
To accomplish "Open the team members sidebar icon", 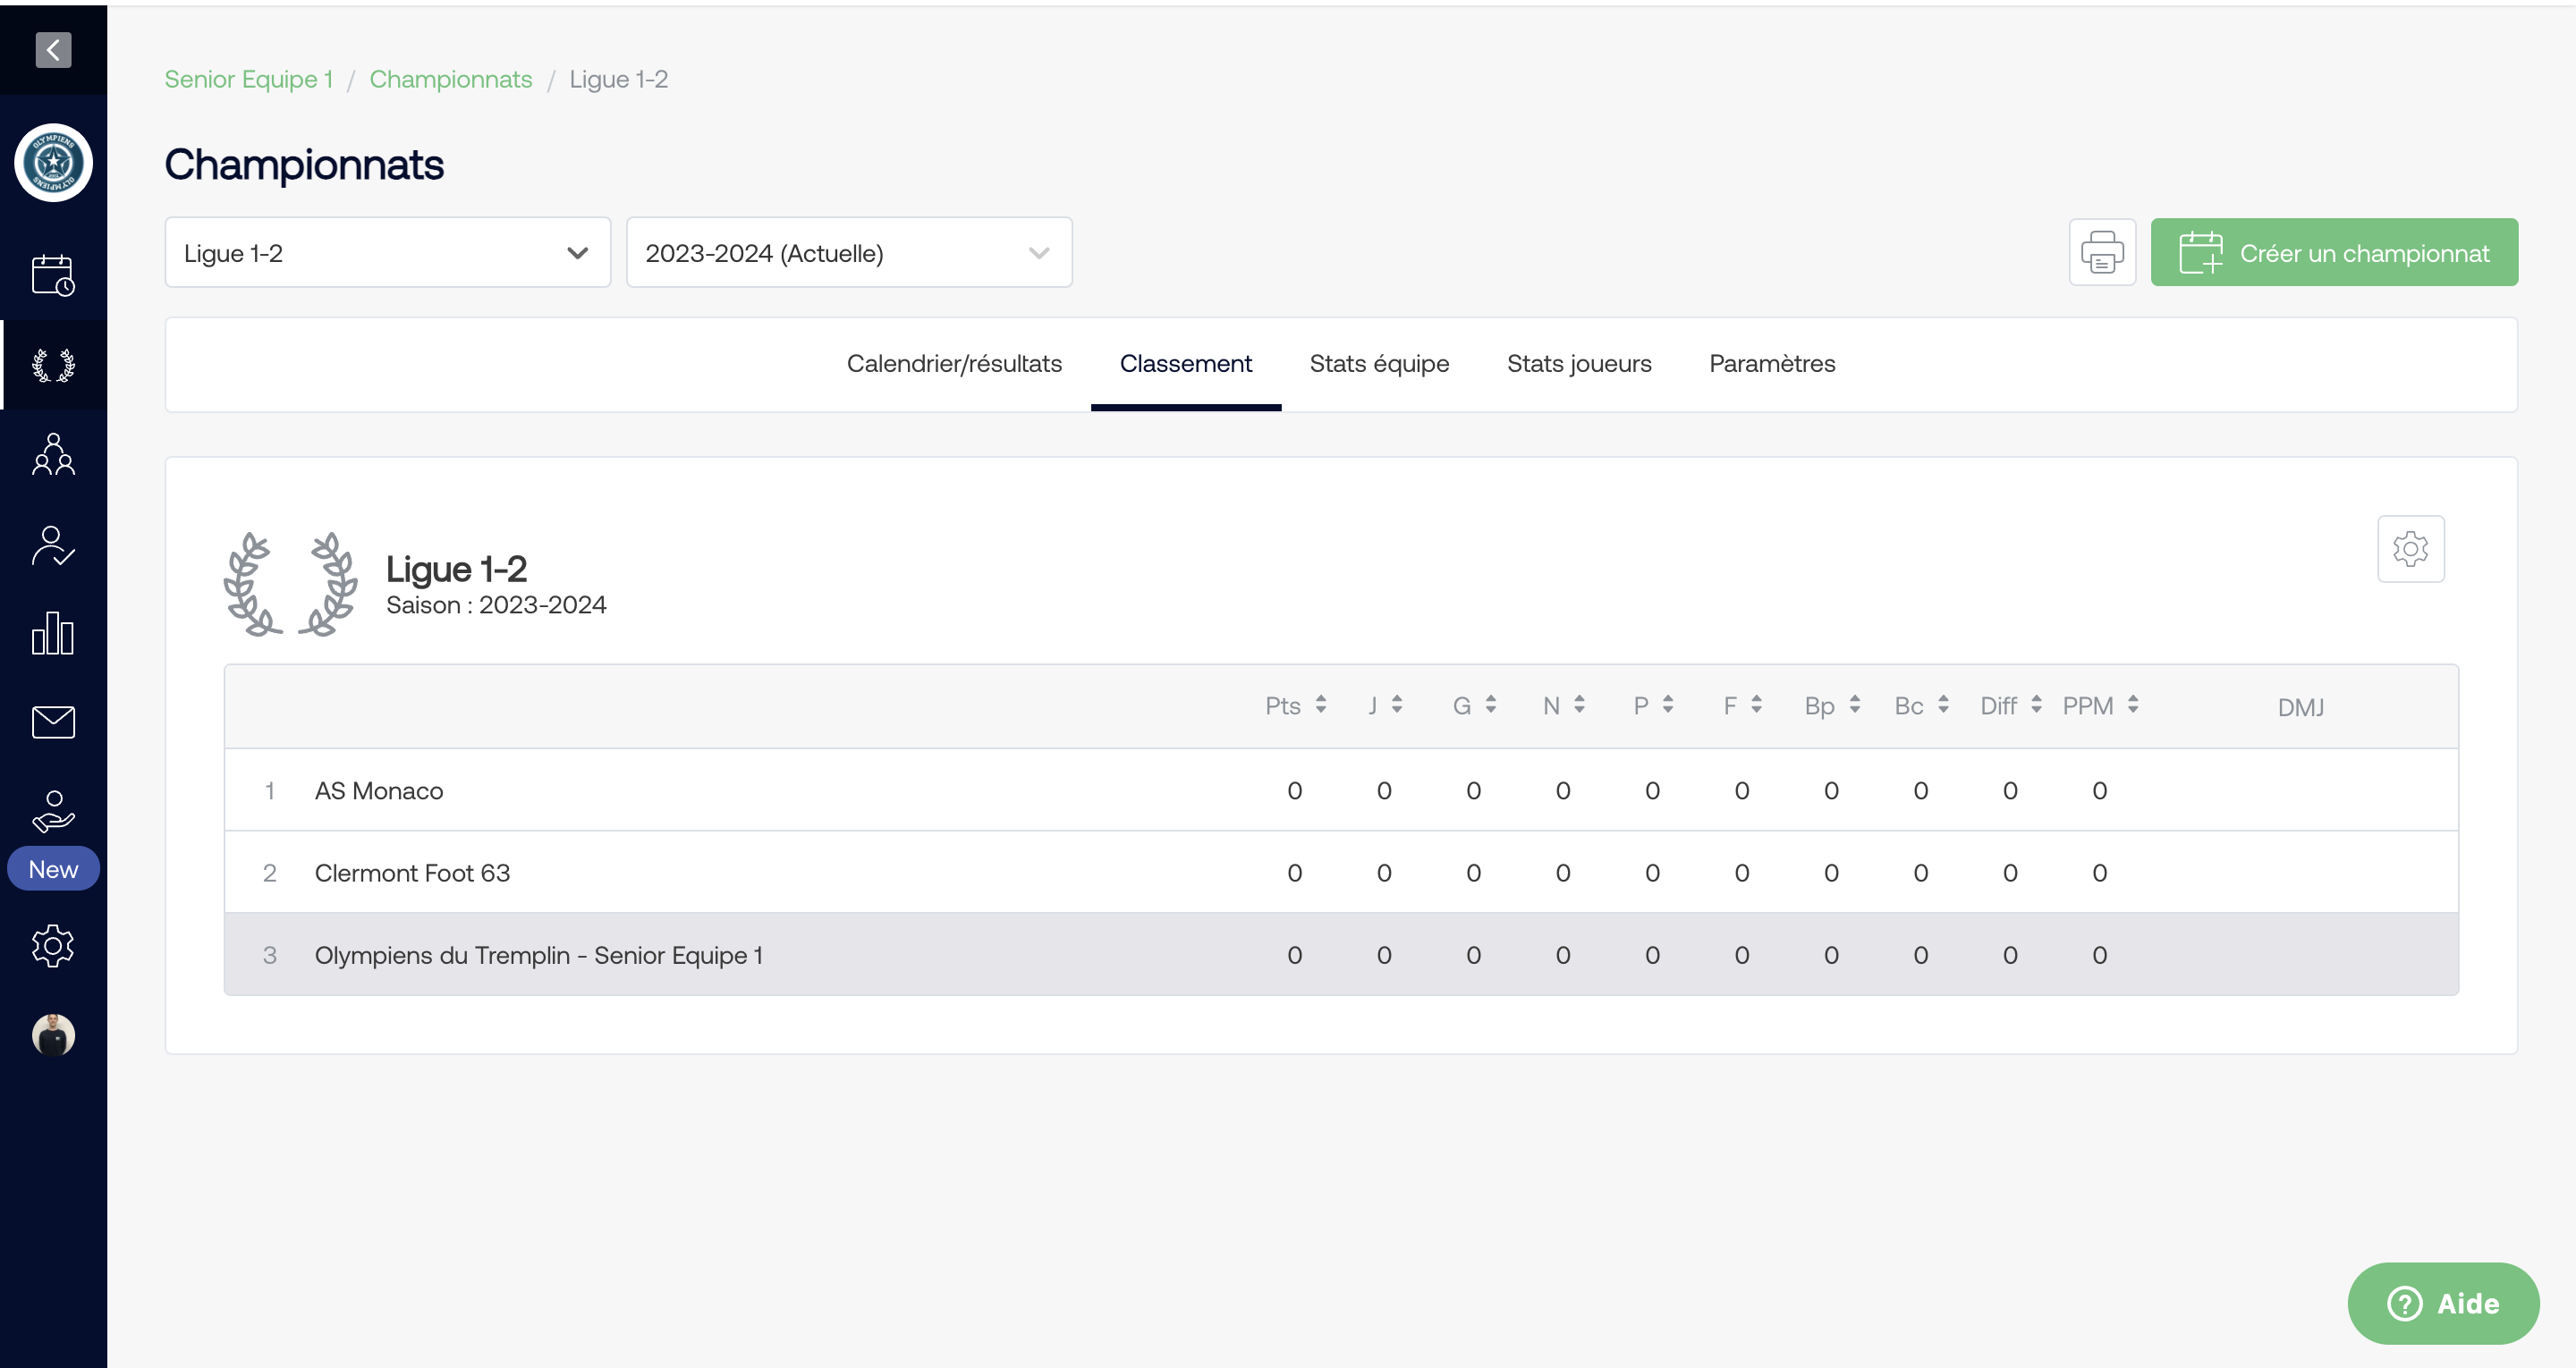I will click(x=53, y=454).
